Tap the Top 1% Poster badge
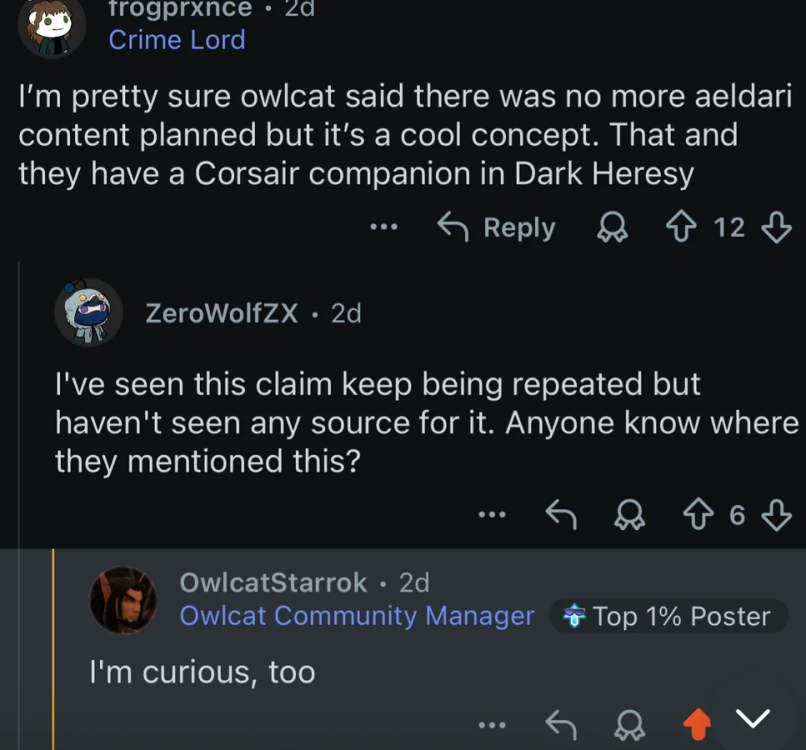Image resolution: width=806 pixels, height=750 pixels. click(668, 616)
